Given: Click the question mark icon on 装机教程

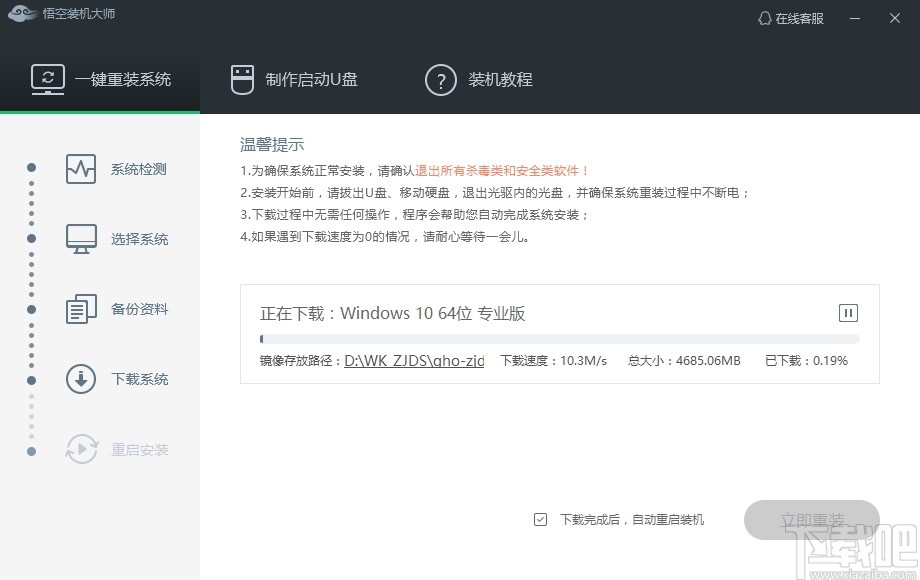Looking at the screenshot, I should (x=441, y=80).
